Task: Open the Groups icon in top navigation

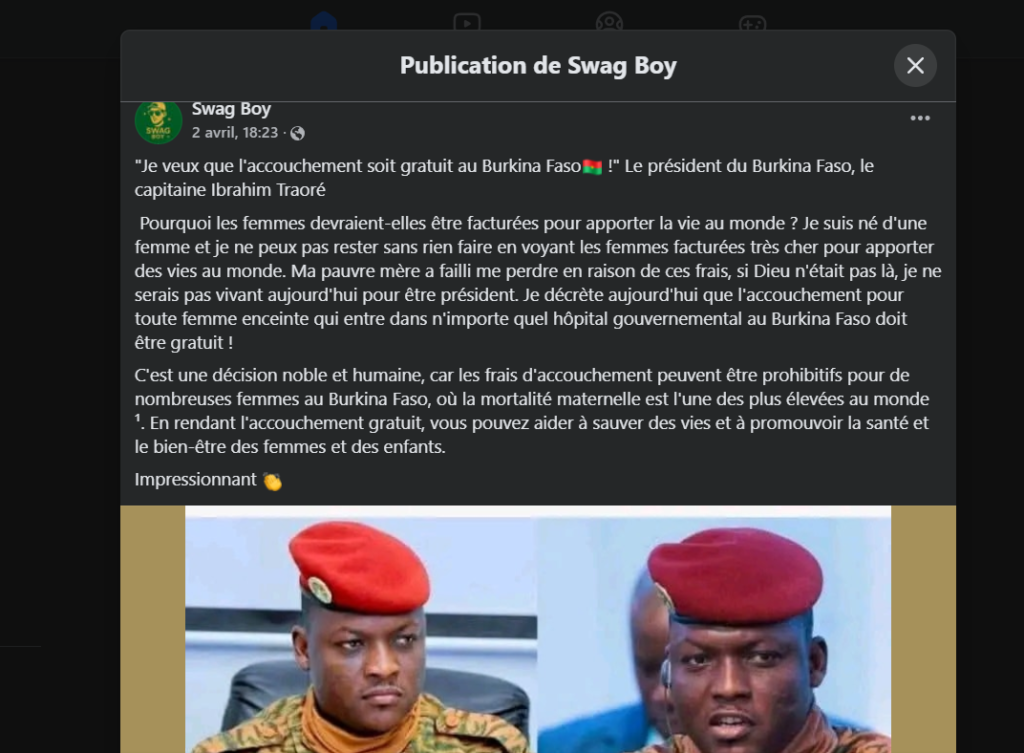Action: pyautogui.click(x=609, y=23)
